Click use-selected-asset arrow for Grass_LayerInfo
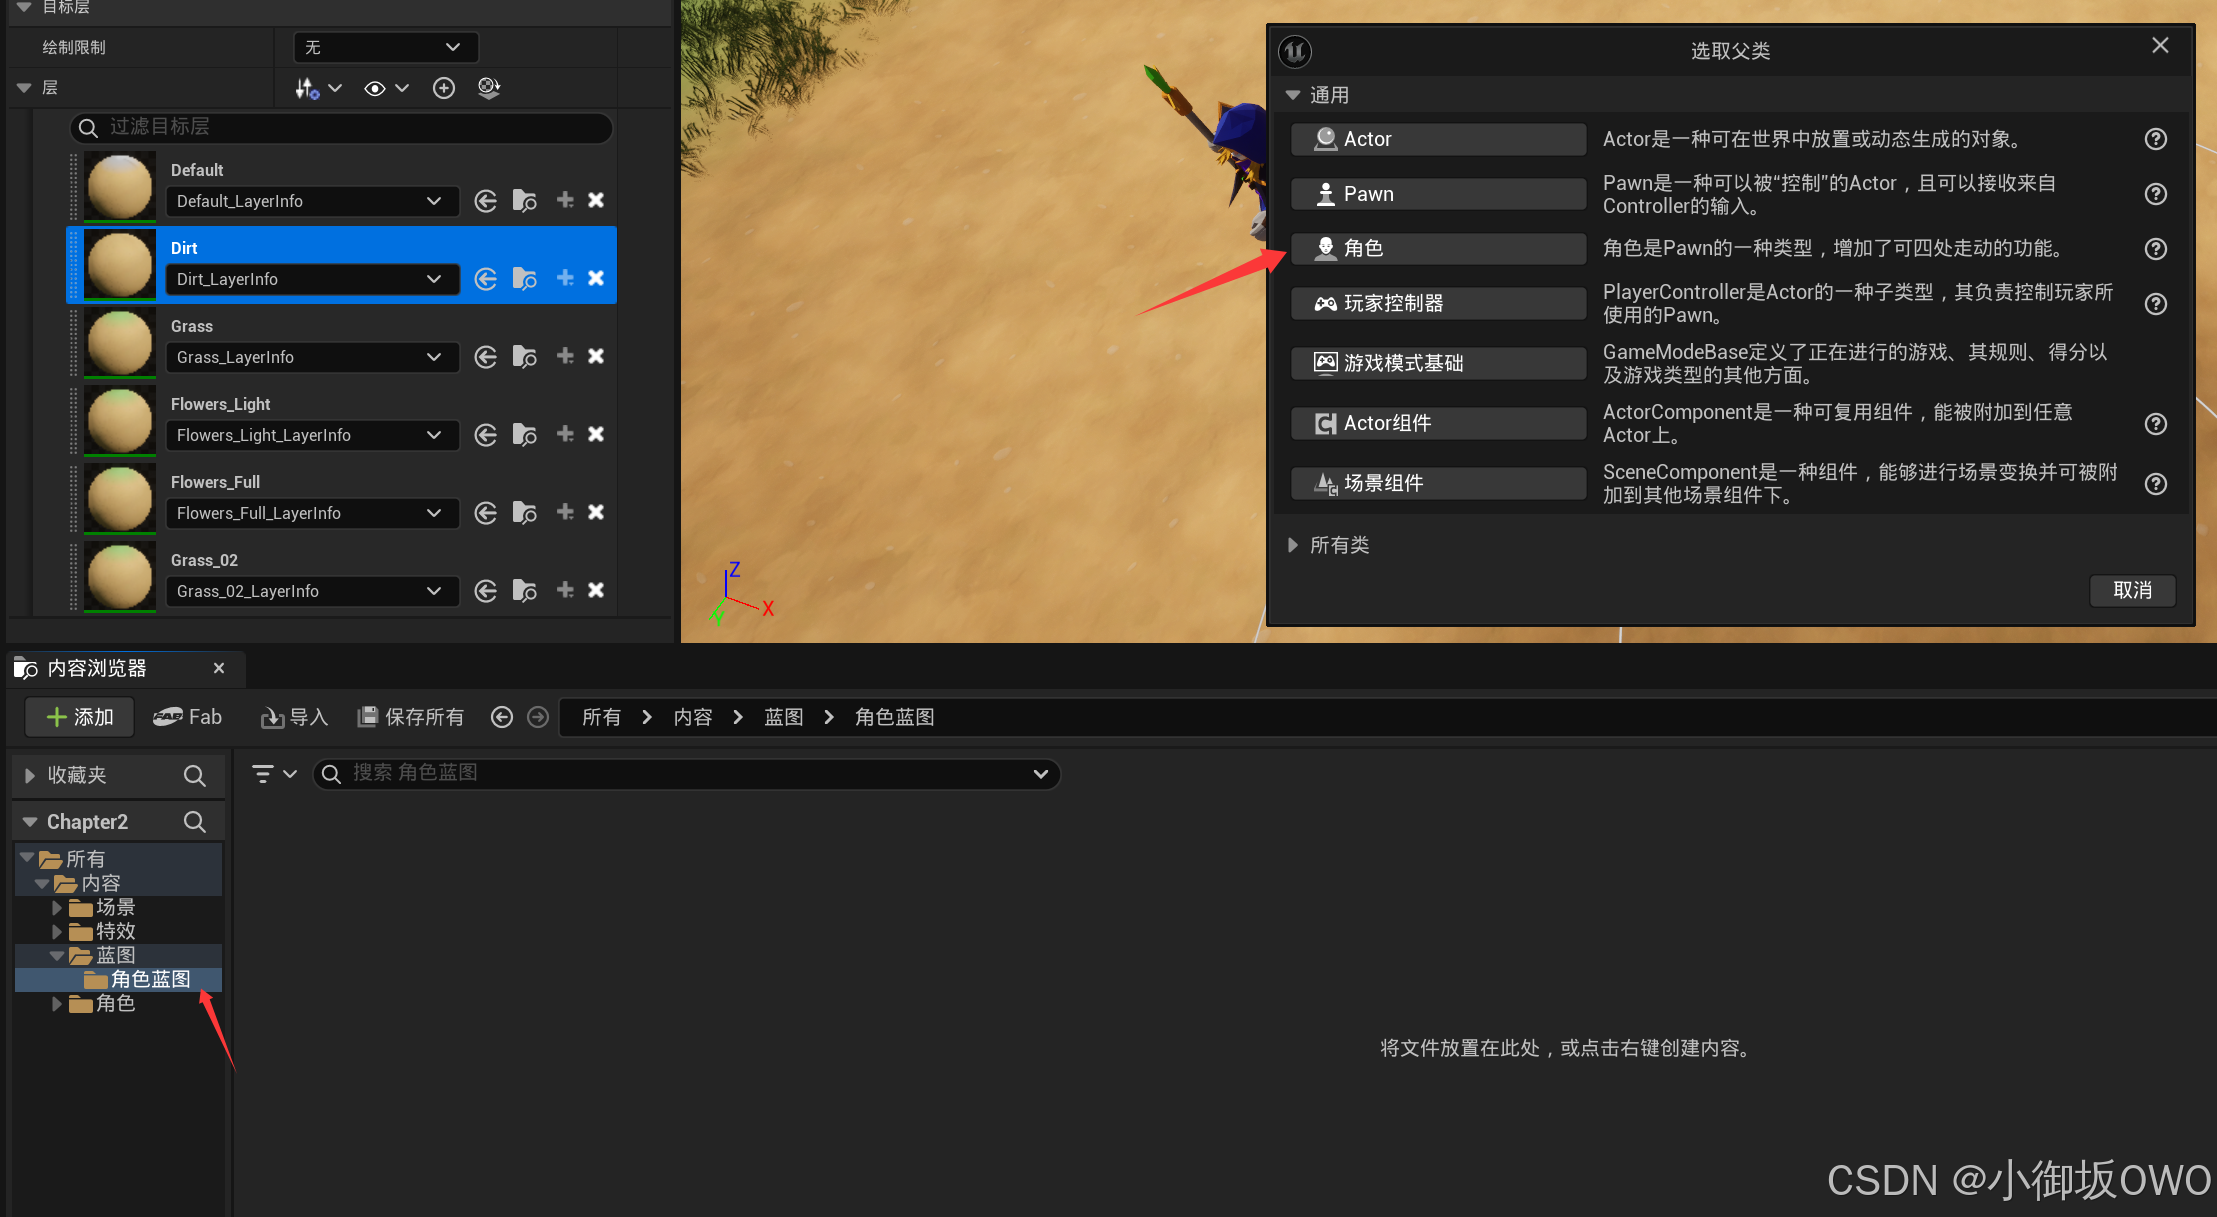 pos(486,357)
